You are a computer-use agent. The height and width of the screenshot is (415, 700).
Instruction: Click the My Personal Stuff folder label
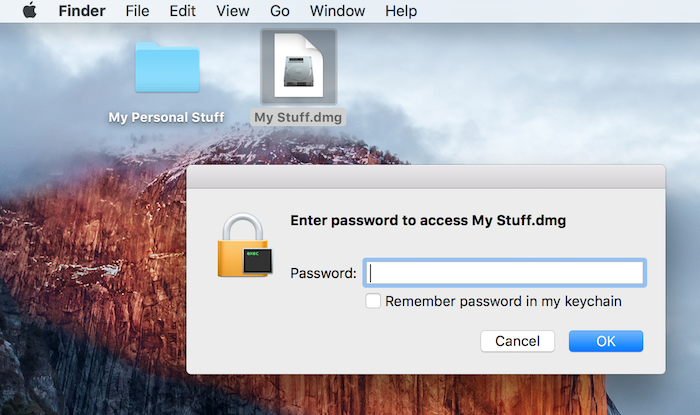pos(167,117)
